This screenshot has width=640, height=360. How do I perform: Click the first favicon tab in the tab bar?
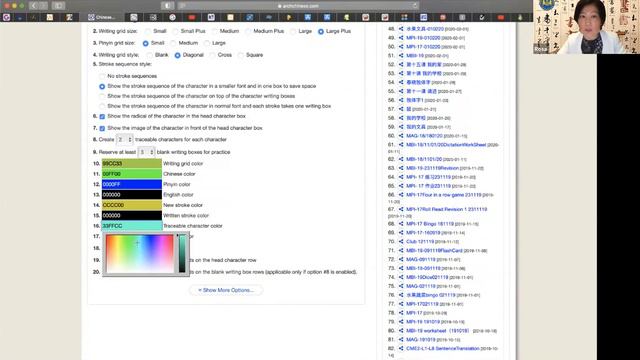[7, 17]
